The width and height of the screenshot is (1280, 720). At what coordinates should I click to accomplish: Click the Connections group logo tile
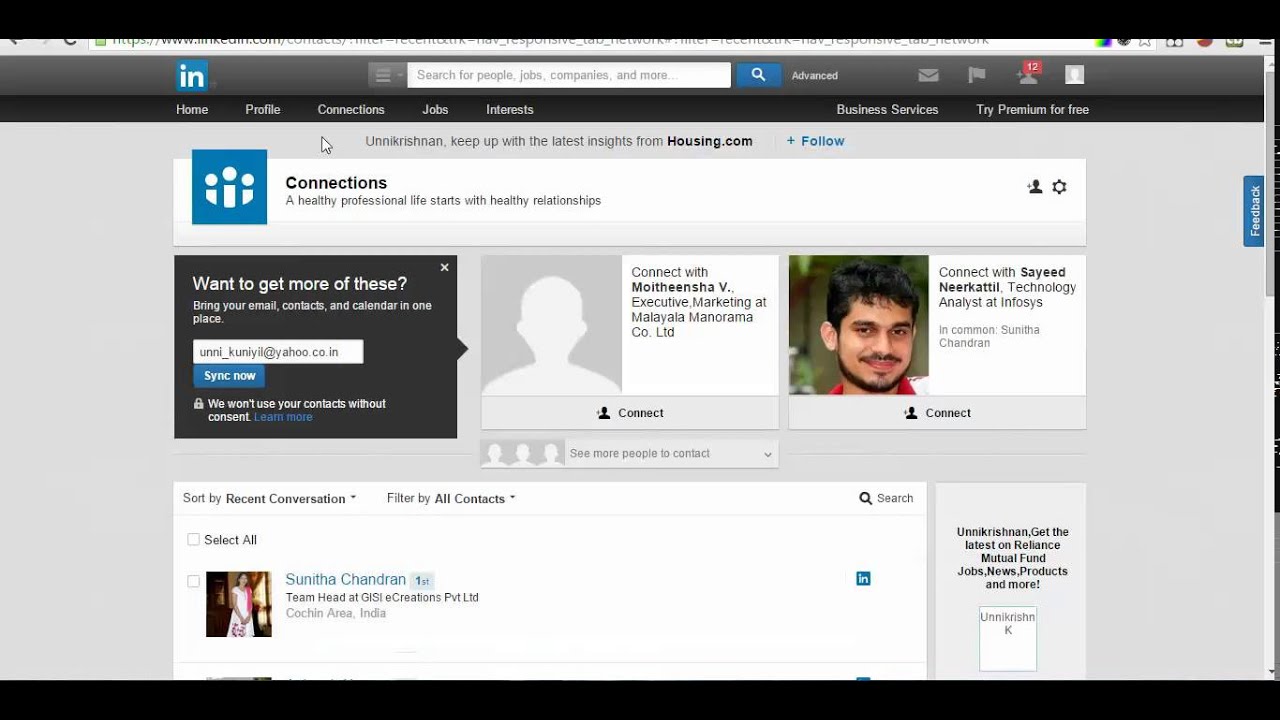(x=229, y=187)
